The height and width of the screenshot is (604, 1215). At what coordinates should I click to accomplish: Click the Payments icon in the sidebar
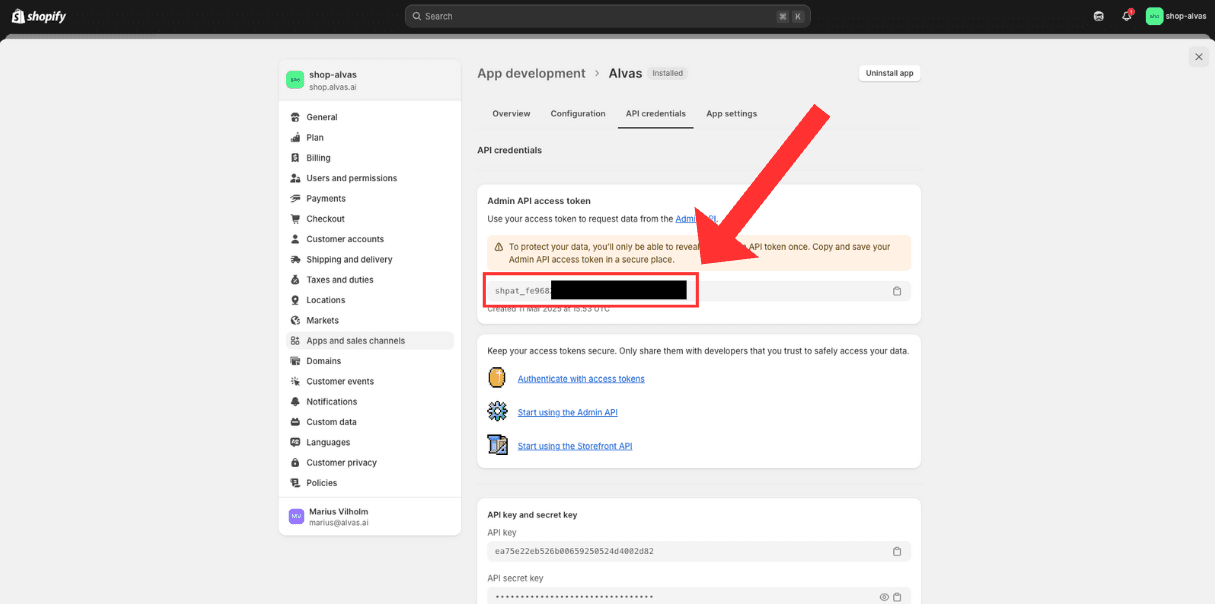click(x=295, y=198)
